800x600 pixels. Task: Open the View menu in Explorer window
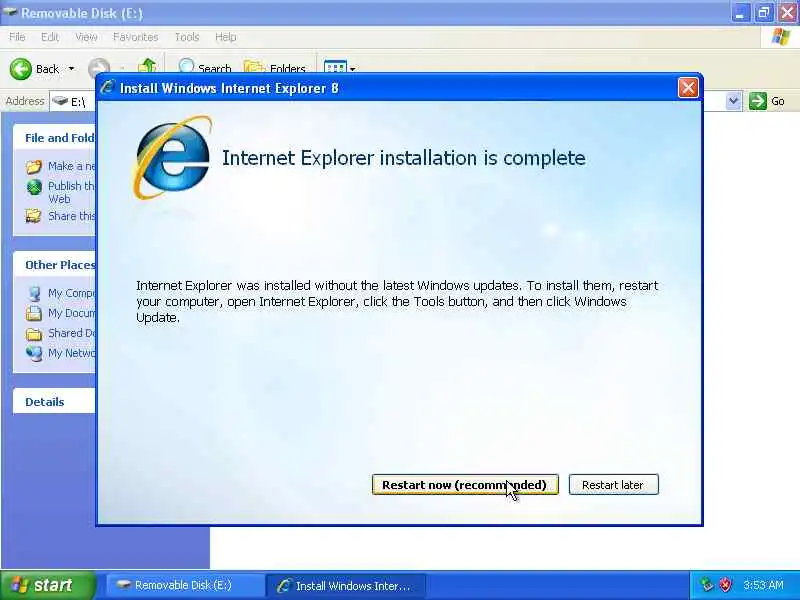tap(86, 37)
